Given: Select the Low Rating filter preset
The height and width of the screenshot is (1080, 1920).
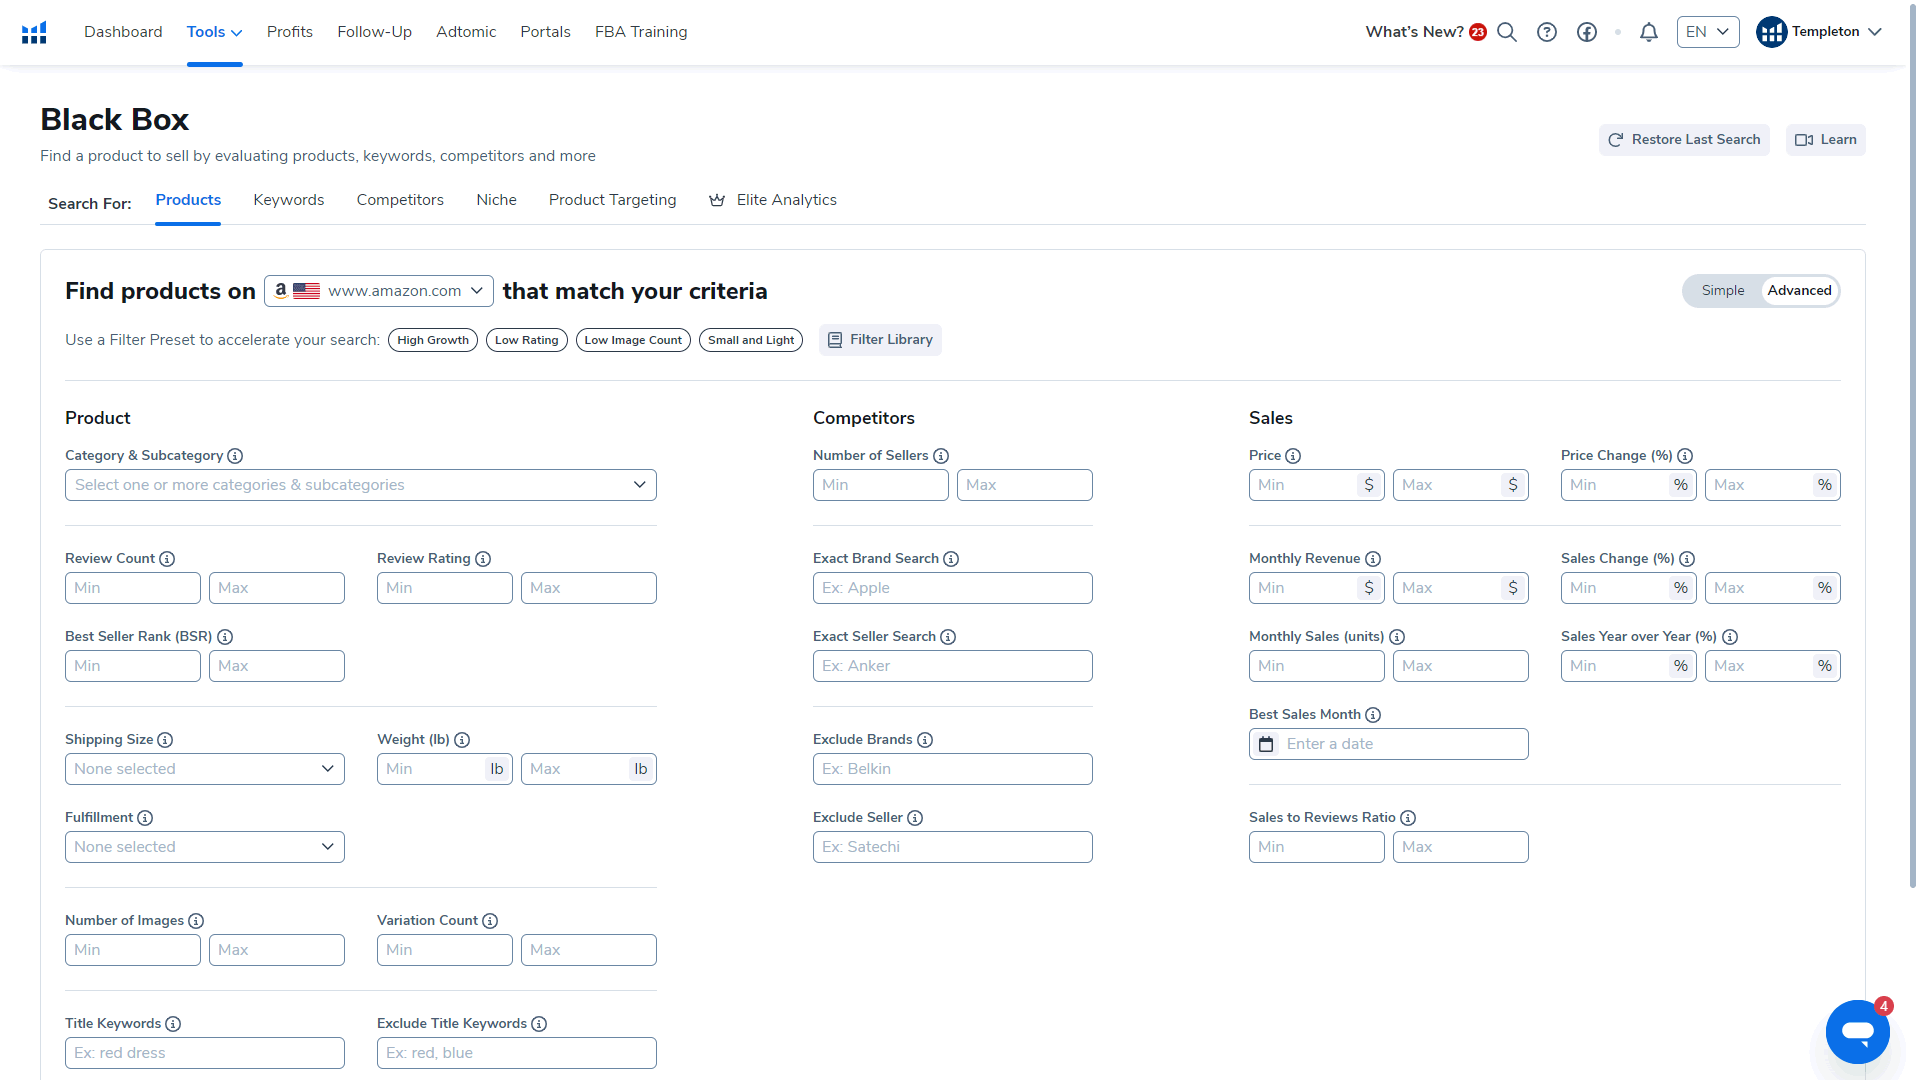Looking at the screenshot, I should (x=526, y=340).
